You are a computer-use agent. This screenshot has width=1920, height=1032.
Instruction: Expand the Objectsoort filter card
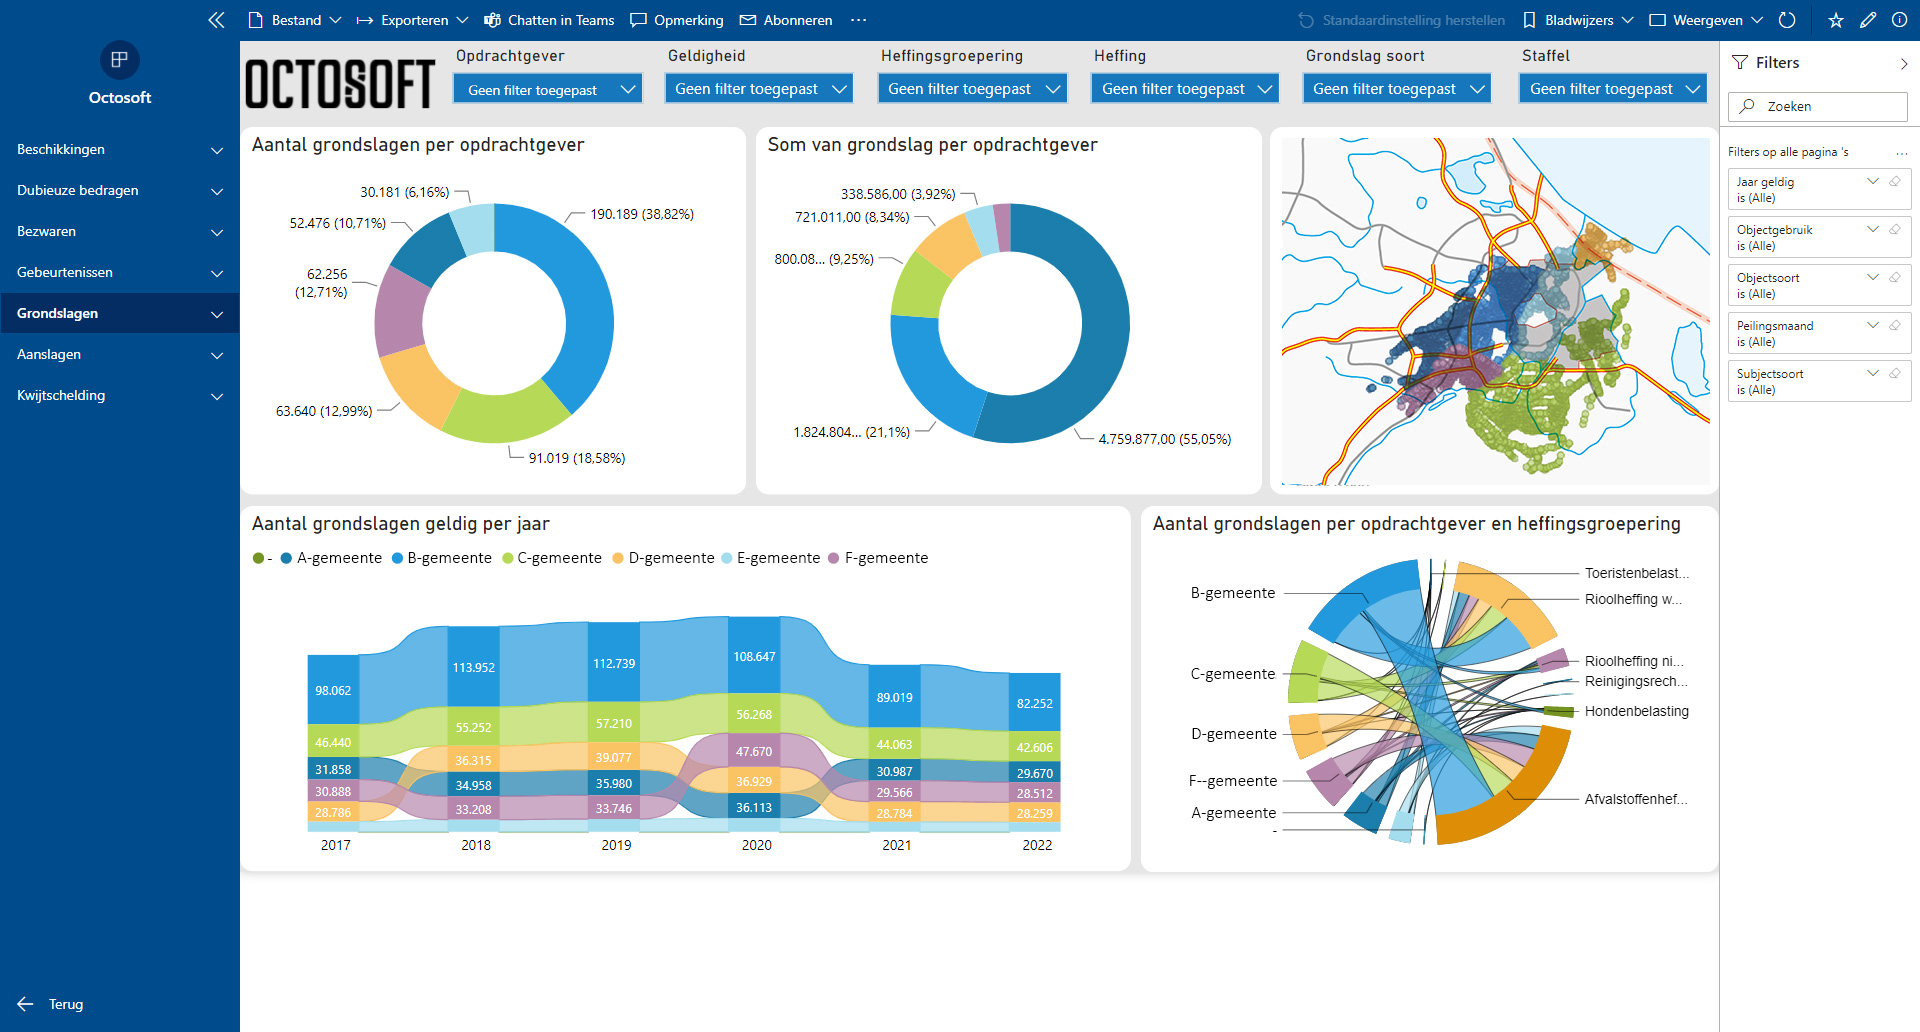[x=1873, y=278]
